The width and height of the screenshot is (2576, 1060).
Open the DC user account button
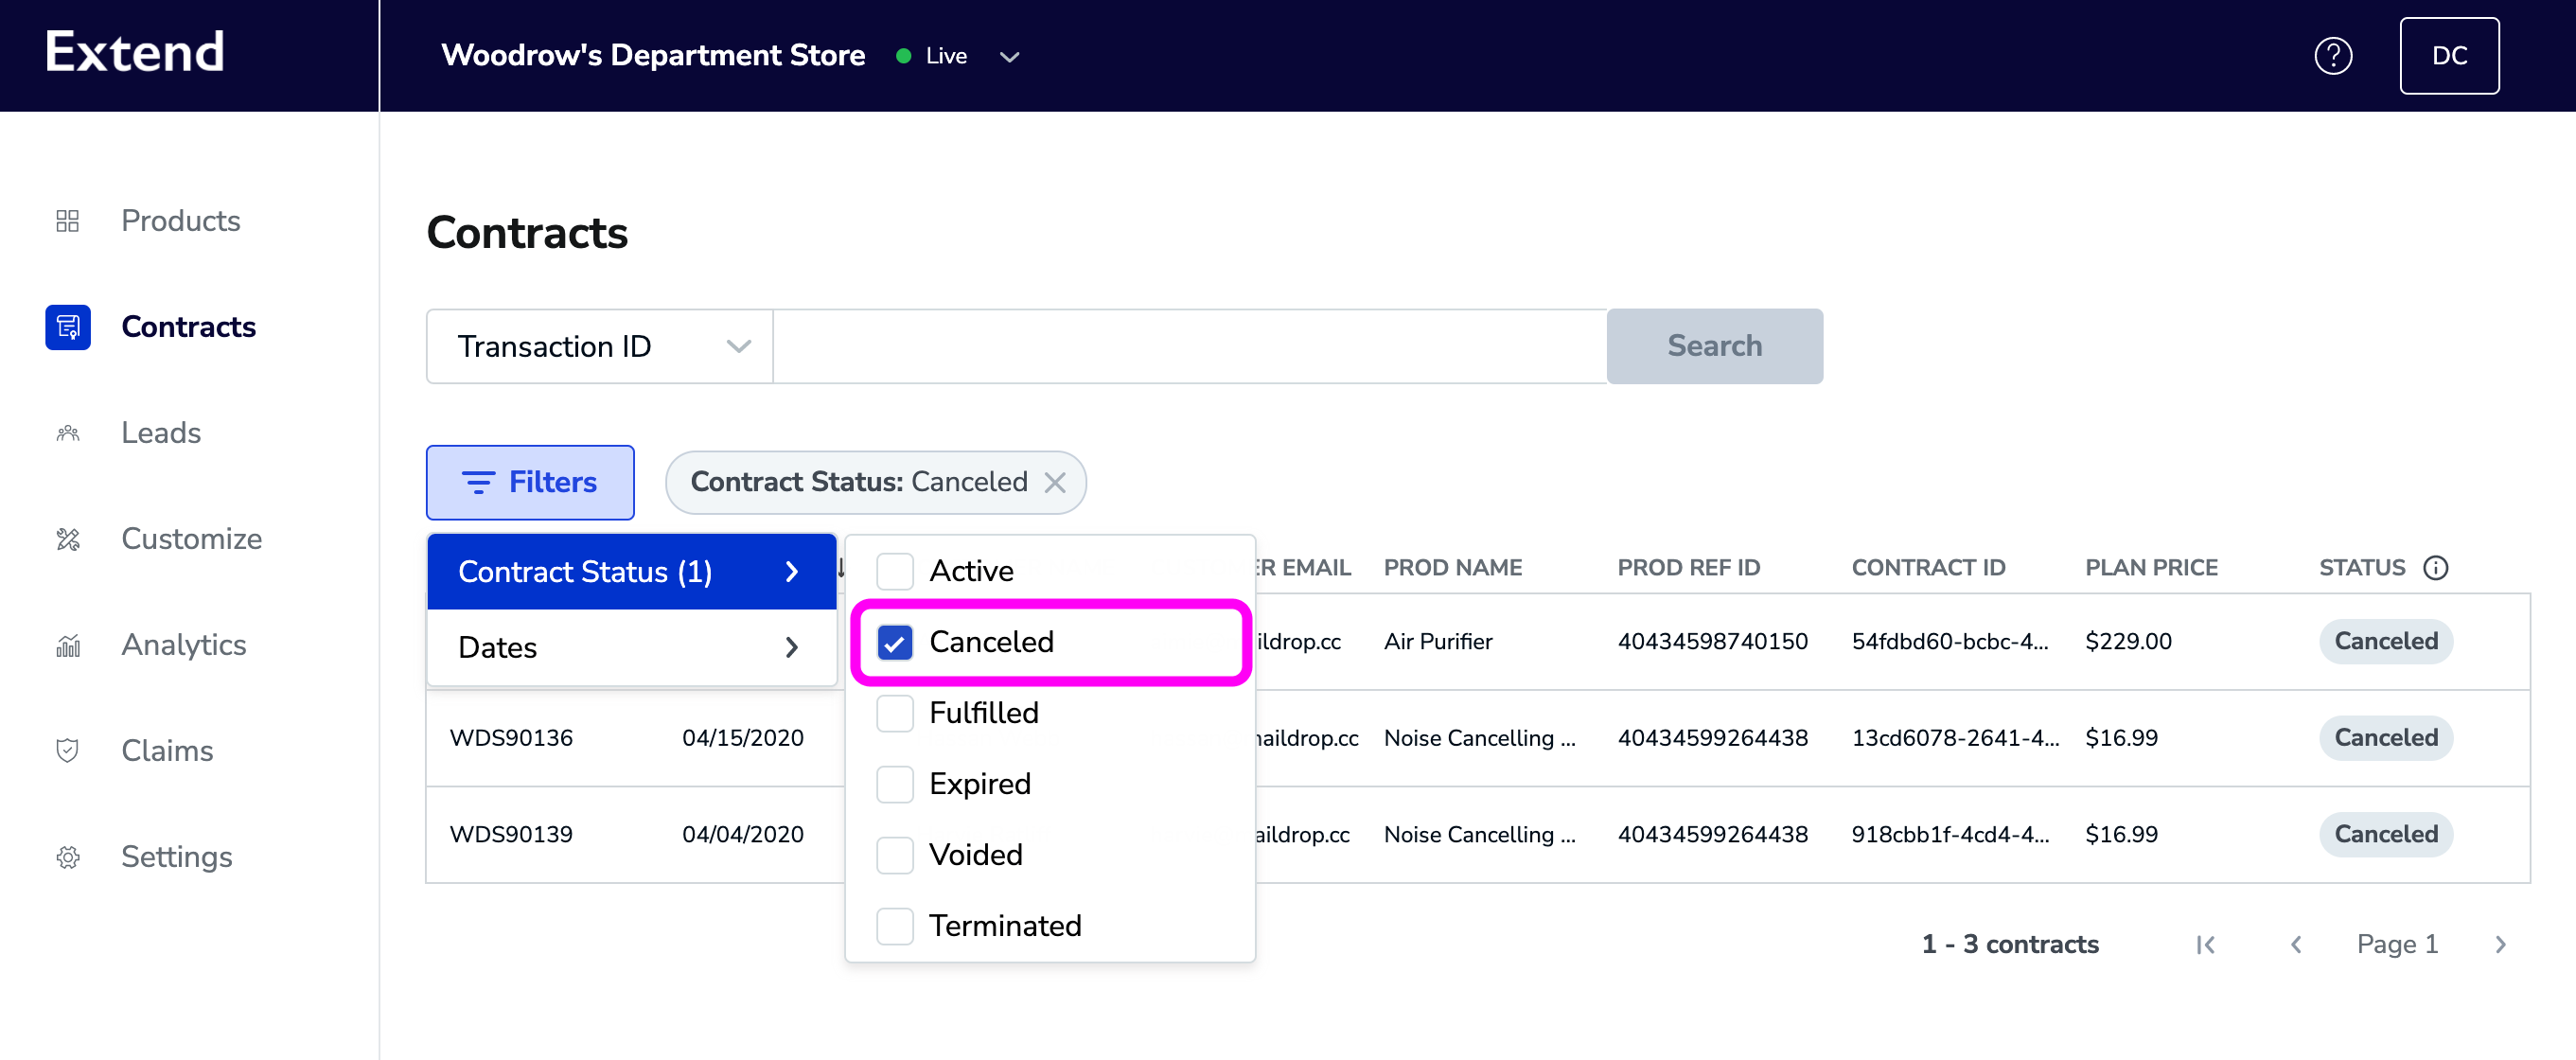(2449, 56)
